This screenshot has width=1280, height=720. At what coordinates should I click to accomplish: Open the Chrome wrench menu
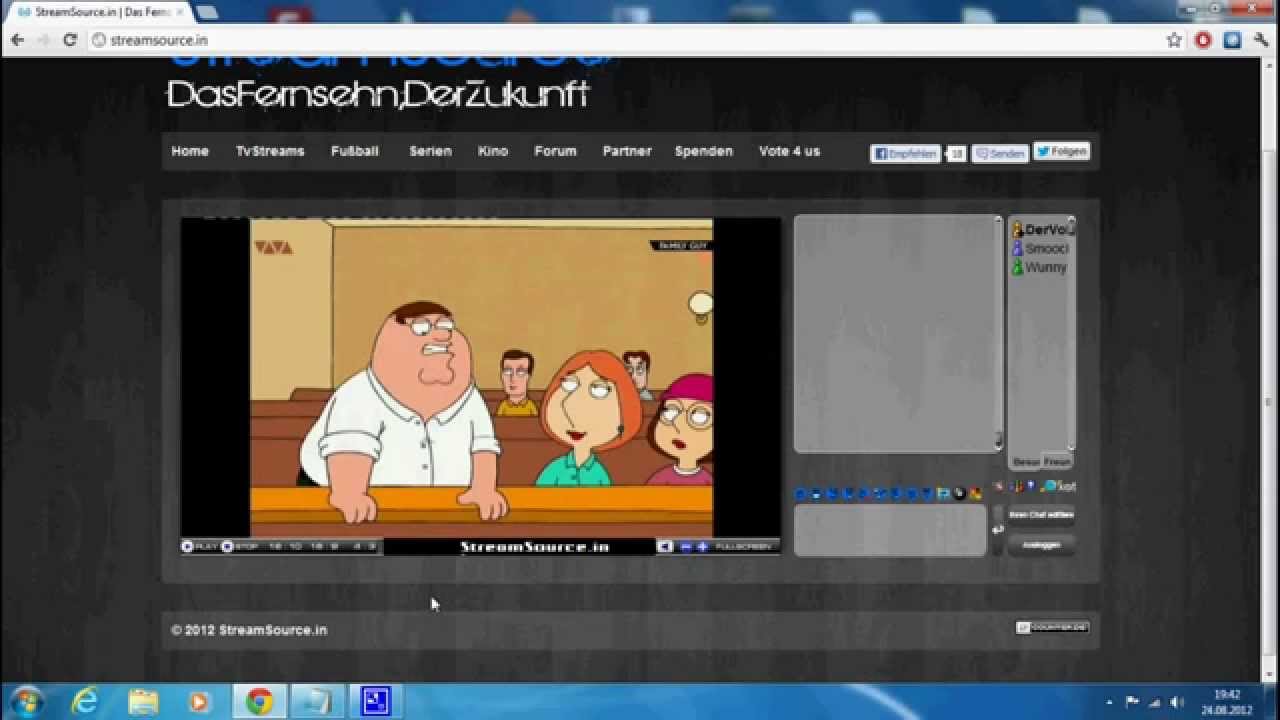1260,40
